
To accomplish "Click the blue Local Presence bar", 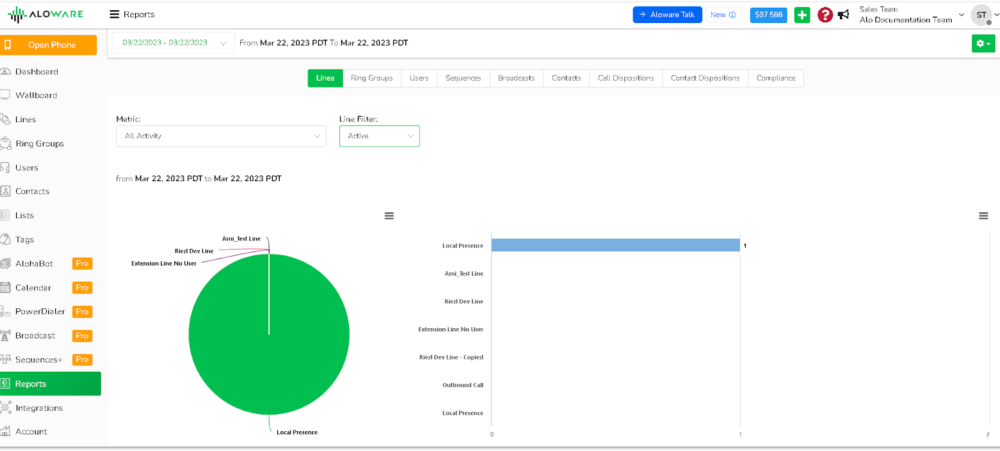I will point(615,245).
